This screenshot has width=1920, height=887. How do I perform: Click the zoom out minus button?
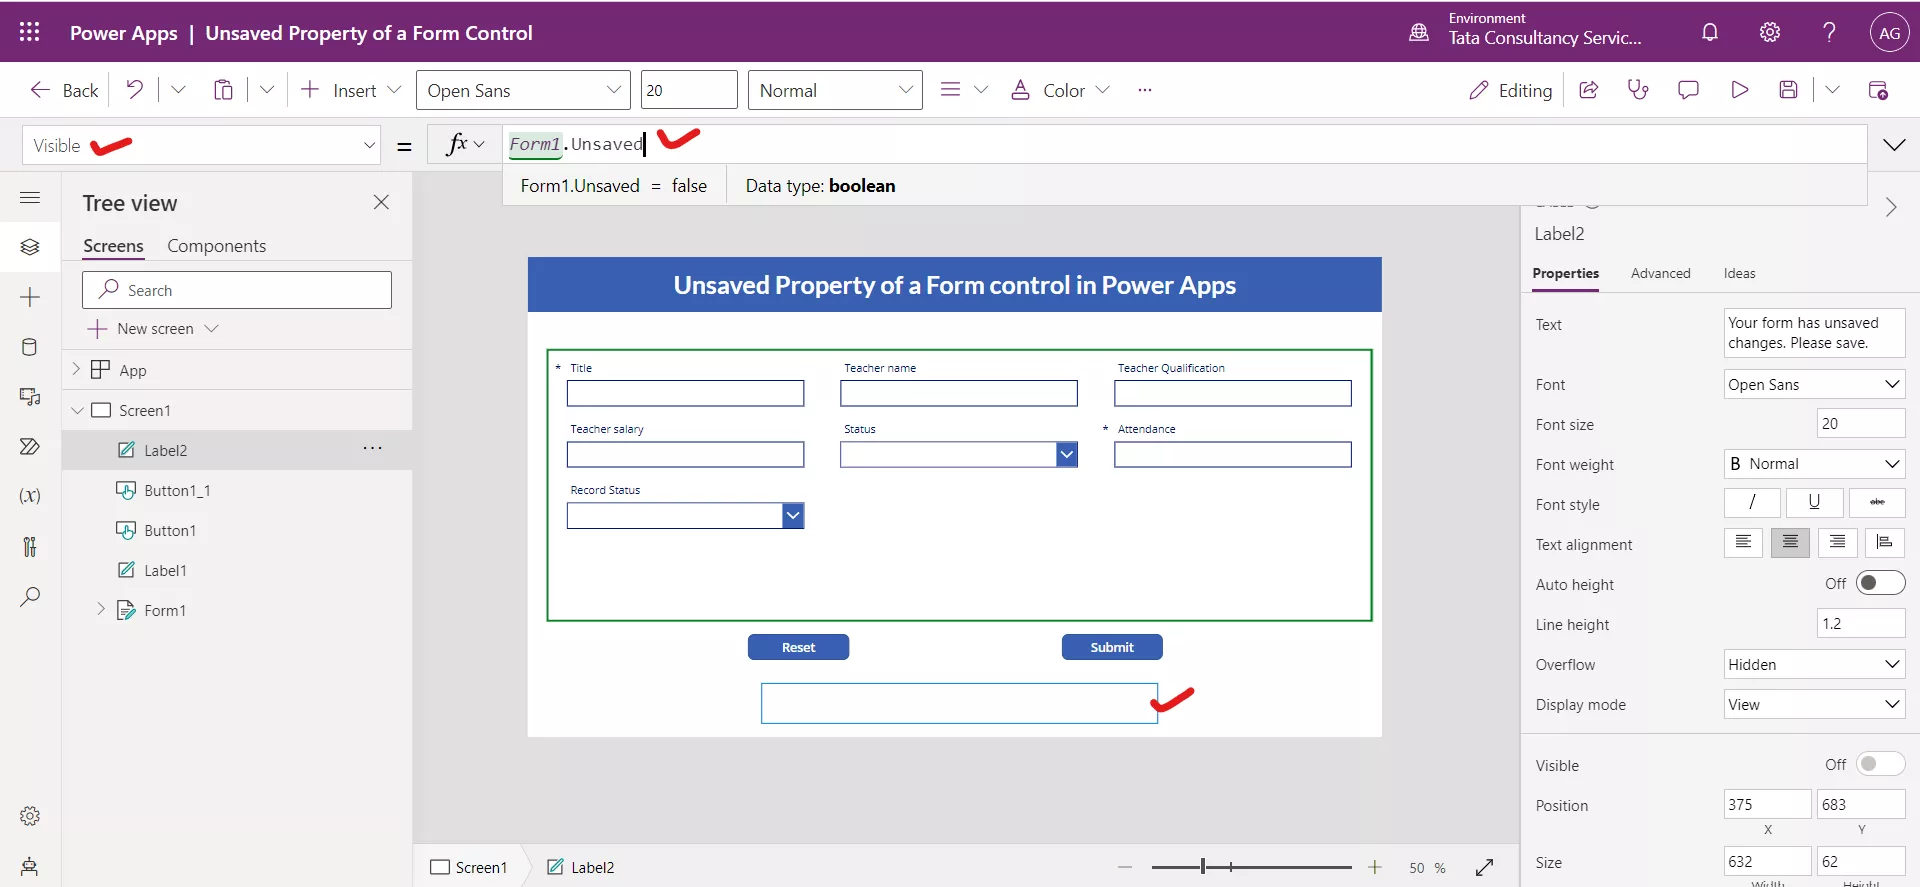[x=1125, y=867]
